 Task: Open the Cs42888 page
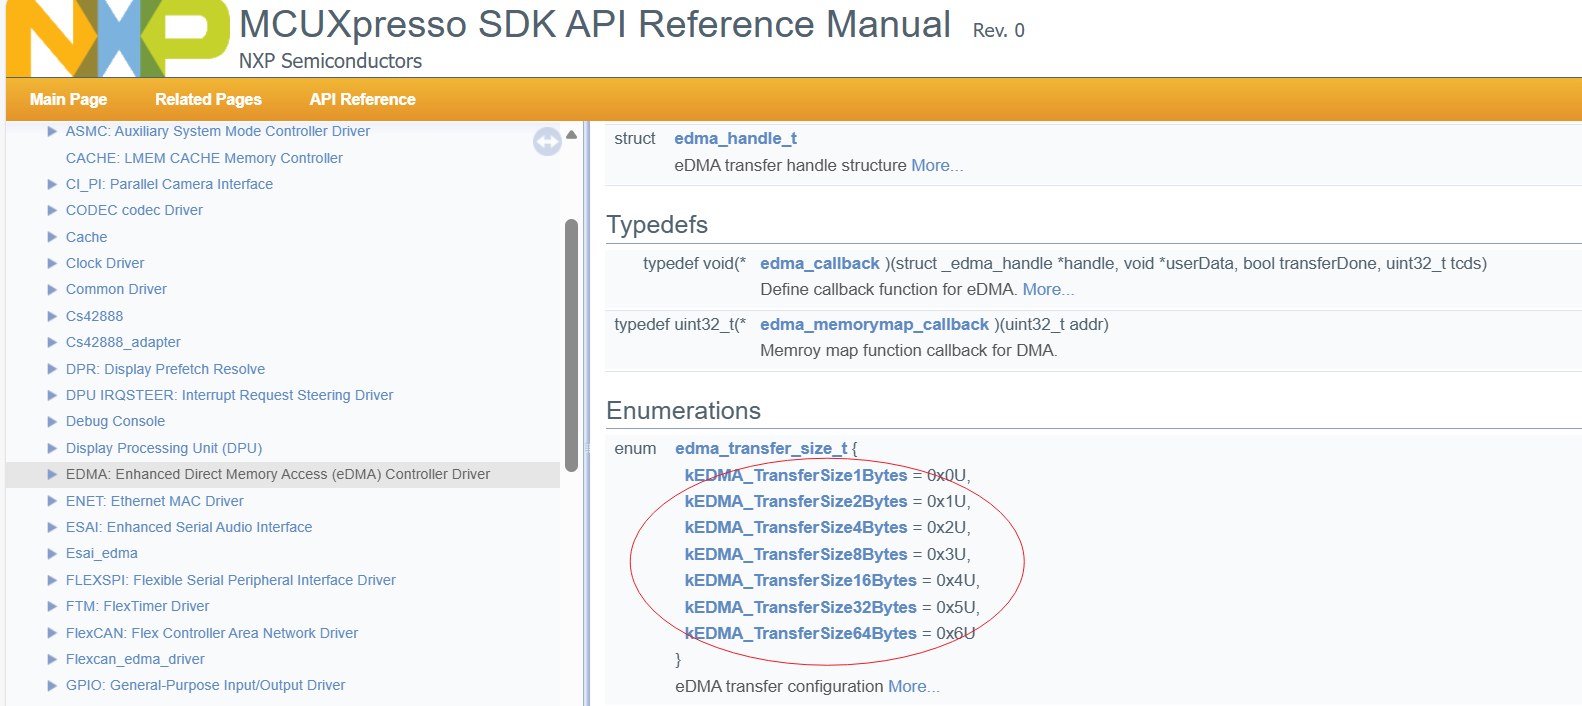point(94,316)
